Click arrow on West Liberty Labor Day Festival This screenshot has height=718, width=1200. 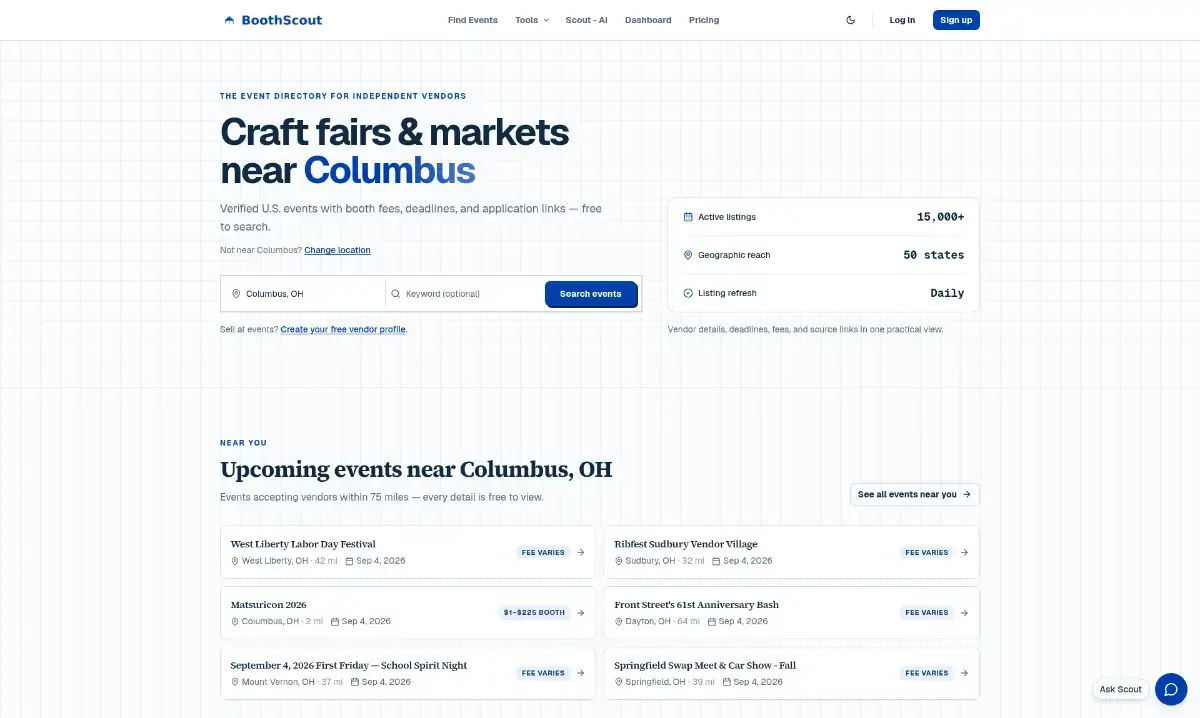[x=581, y=552]
